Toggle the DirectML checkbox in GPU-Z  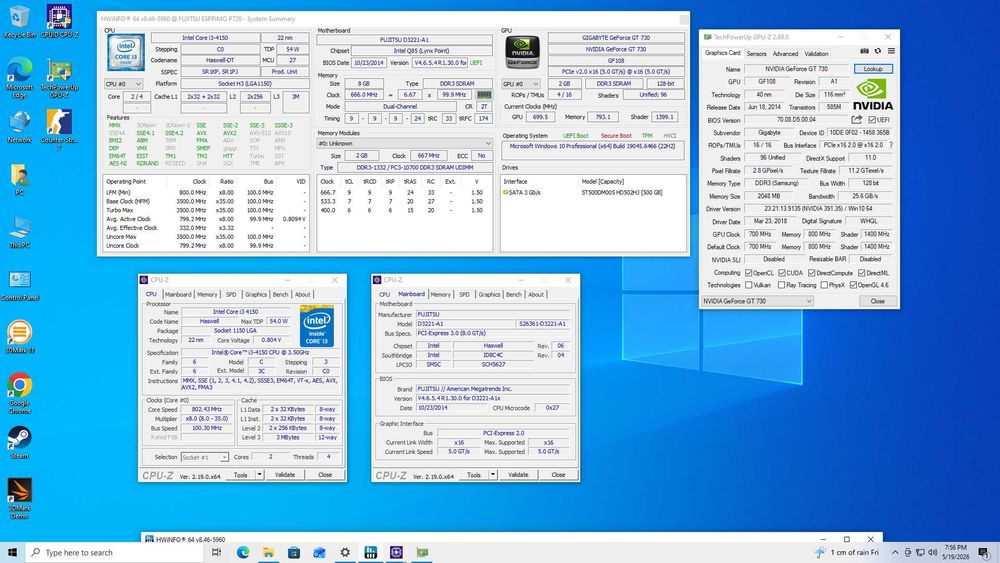click(x=862, y=273)
